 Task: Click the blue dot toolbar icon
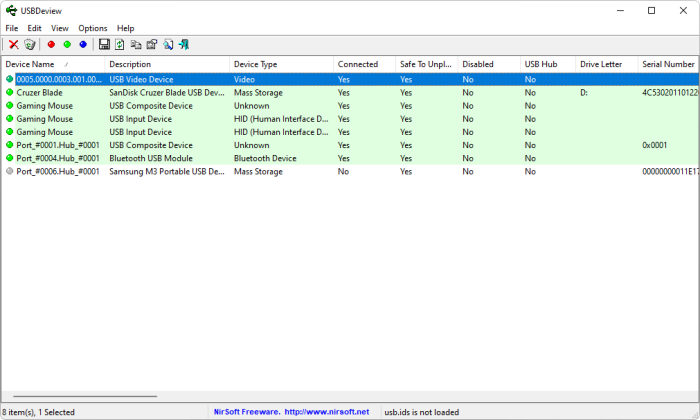(x=83, y=44)
